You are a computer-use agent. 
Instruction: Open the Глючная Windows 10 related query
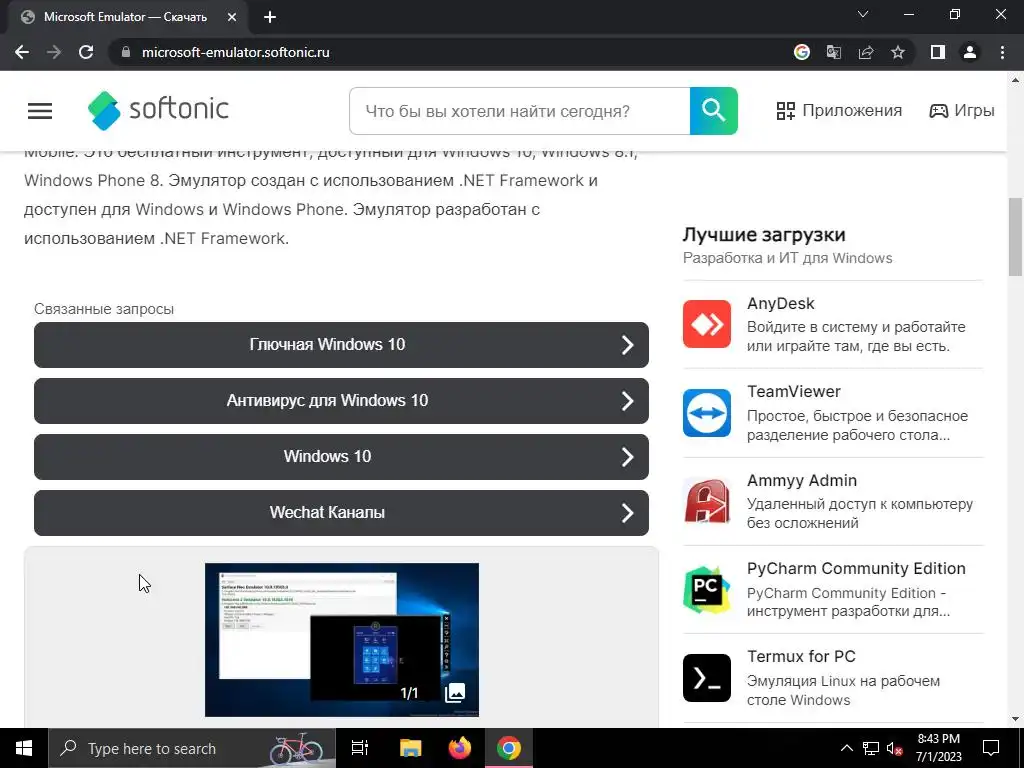[x=341, y=345]
